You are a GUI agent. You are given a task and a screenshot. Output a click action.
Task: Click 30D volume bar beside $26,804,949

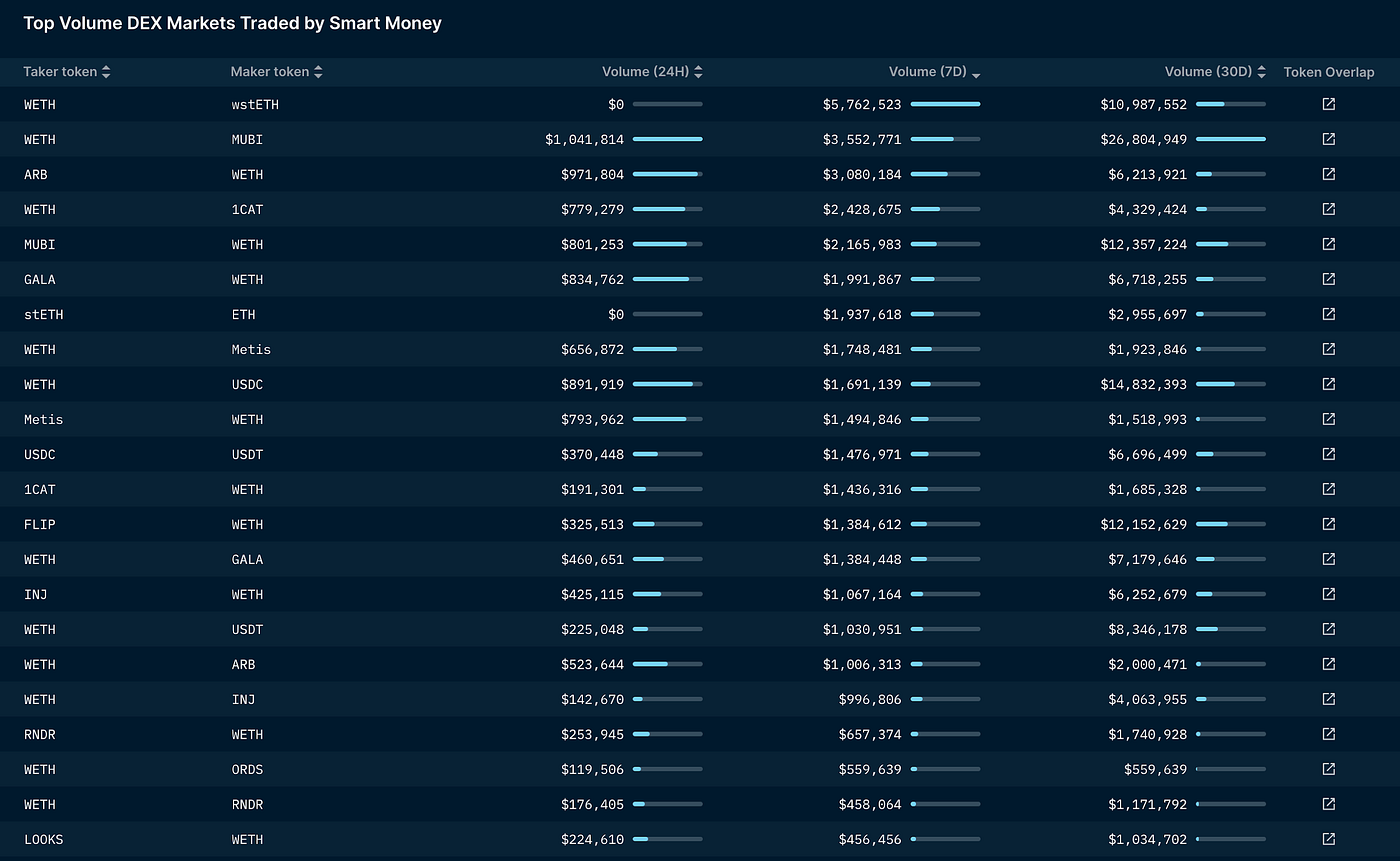[1231, 139]
